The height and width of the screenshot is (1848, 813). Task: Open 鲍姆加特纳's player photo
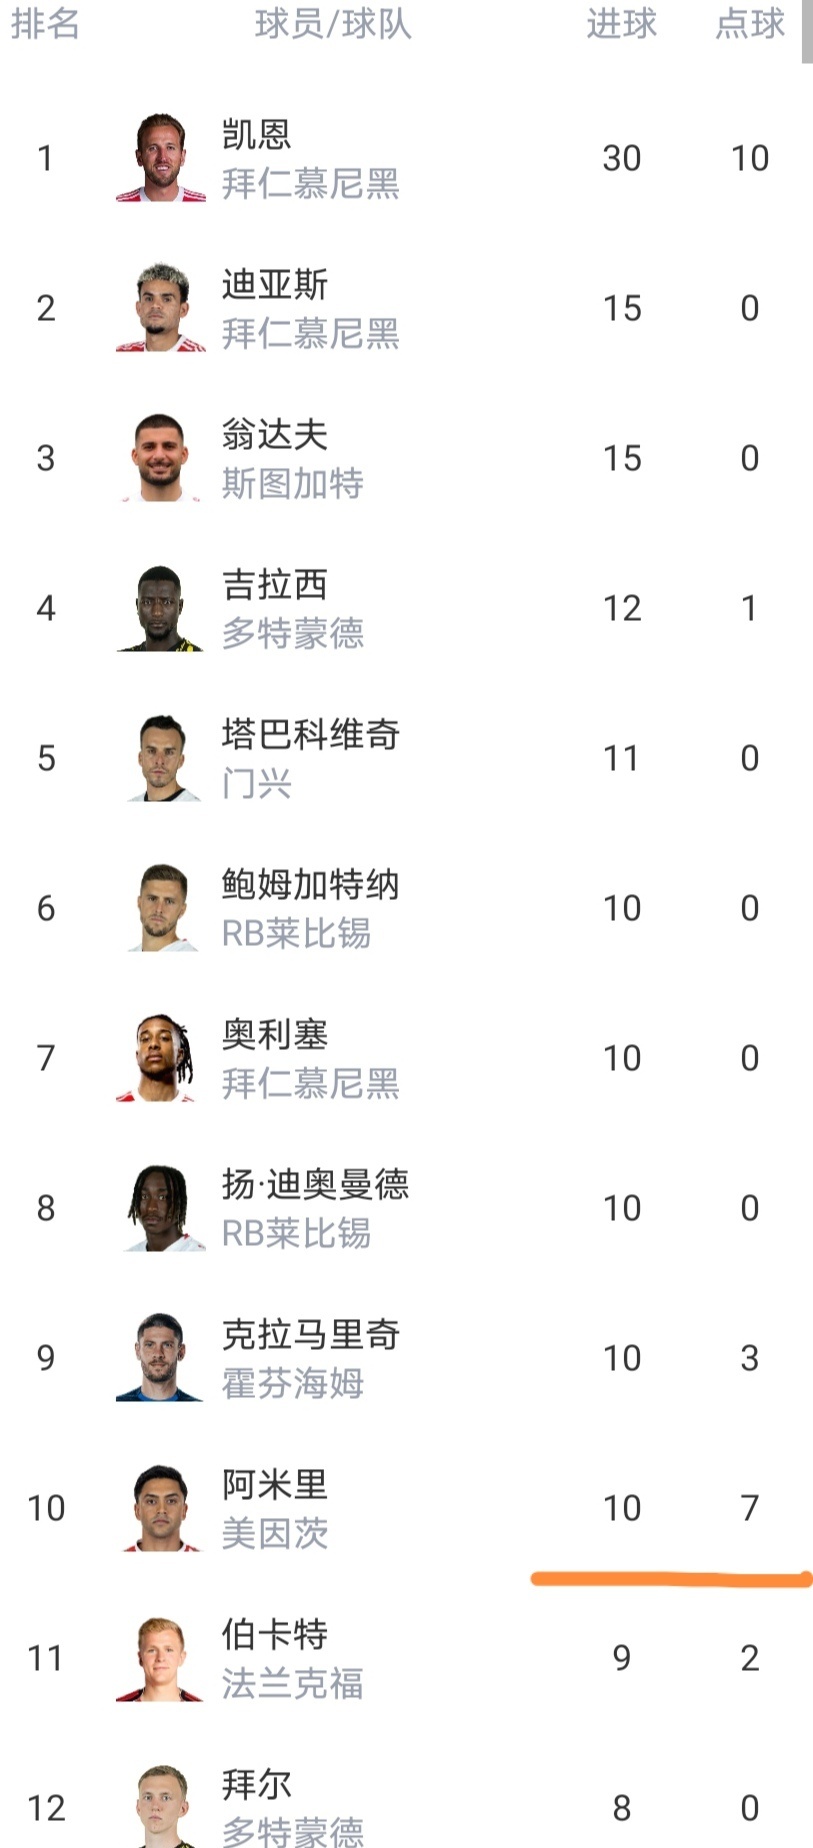161,908
